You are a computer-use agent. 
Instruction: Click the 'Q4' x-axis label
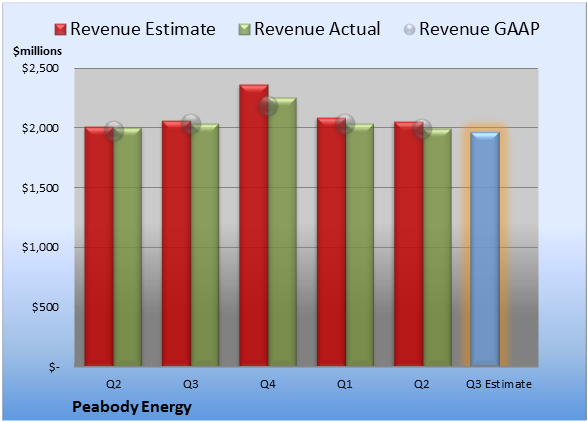coord(268,384)
